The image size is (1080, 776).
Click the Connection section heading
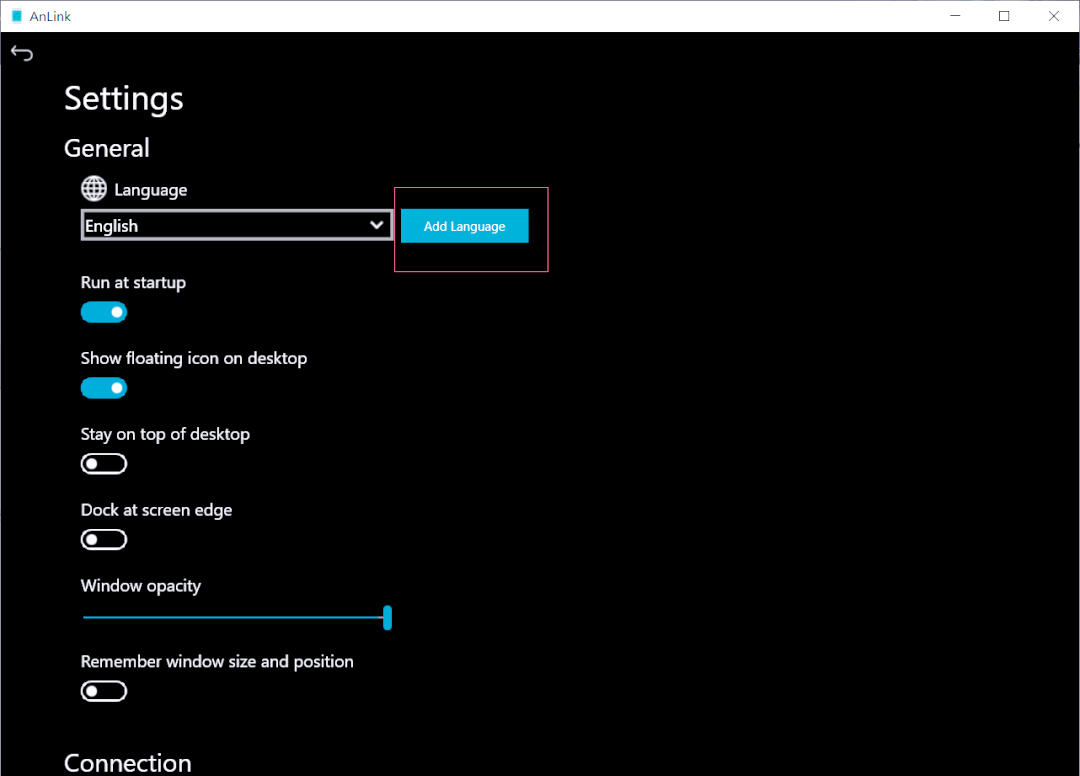point(128,763)
